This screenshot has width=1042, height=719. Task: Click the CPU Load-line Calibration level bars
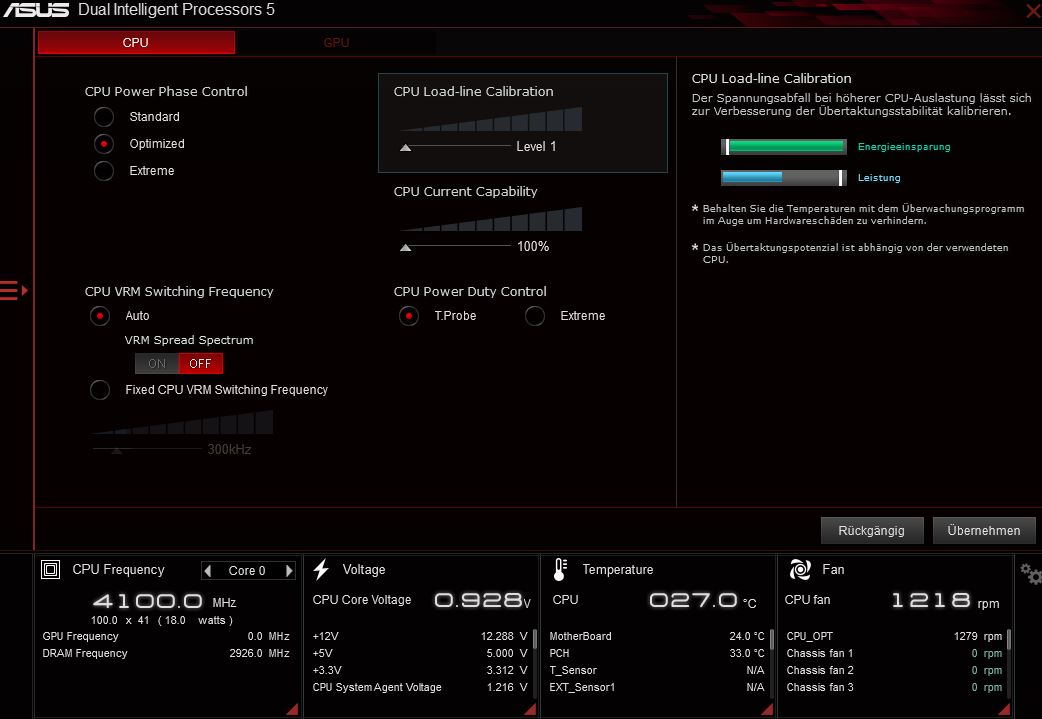click(492, 119)
